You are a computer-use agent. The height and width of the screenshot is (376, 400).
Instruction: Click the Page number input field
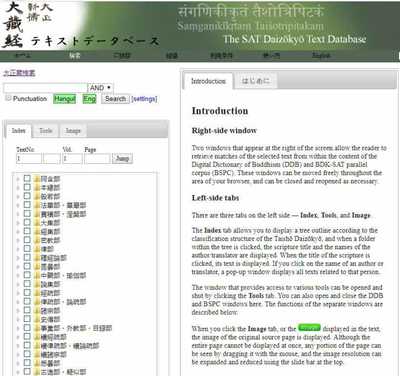pyautogui.click(x=97, y=158)
